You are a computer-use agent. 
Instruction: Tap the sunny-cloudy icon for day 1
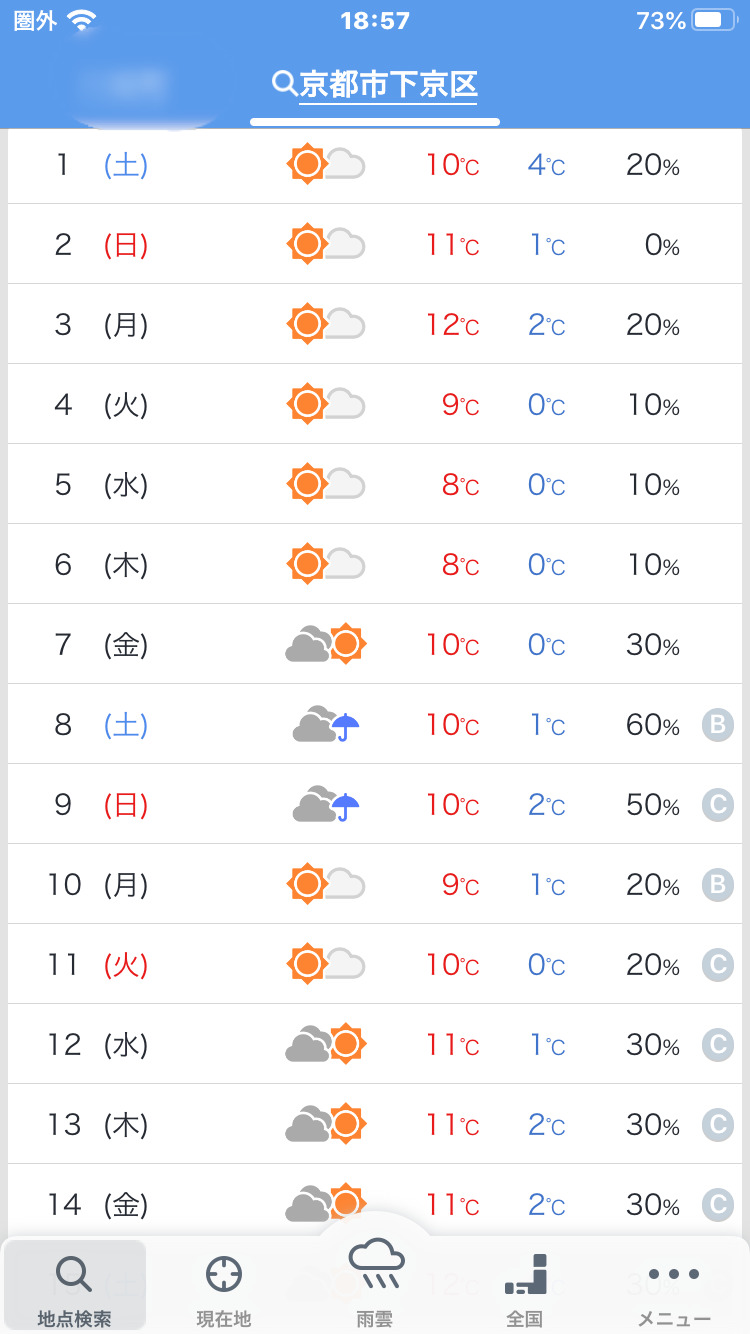point(326,164)
